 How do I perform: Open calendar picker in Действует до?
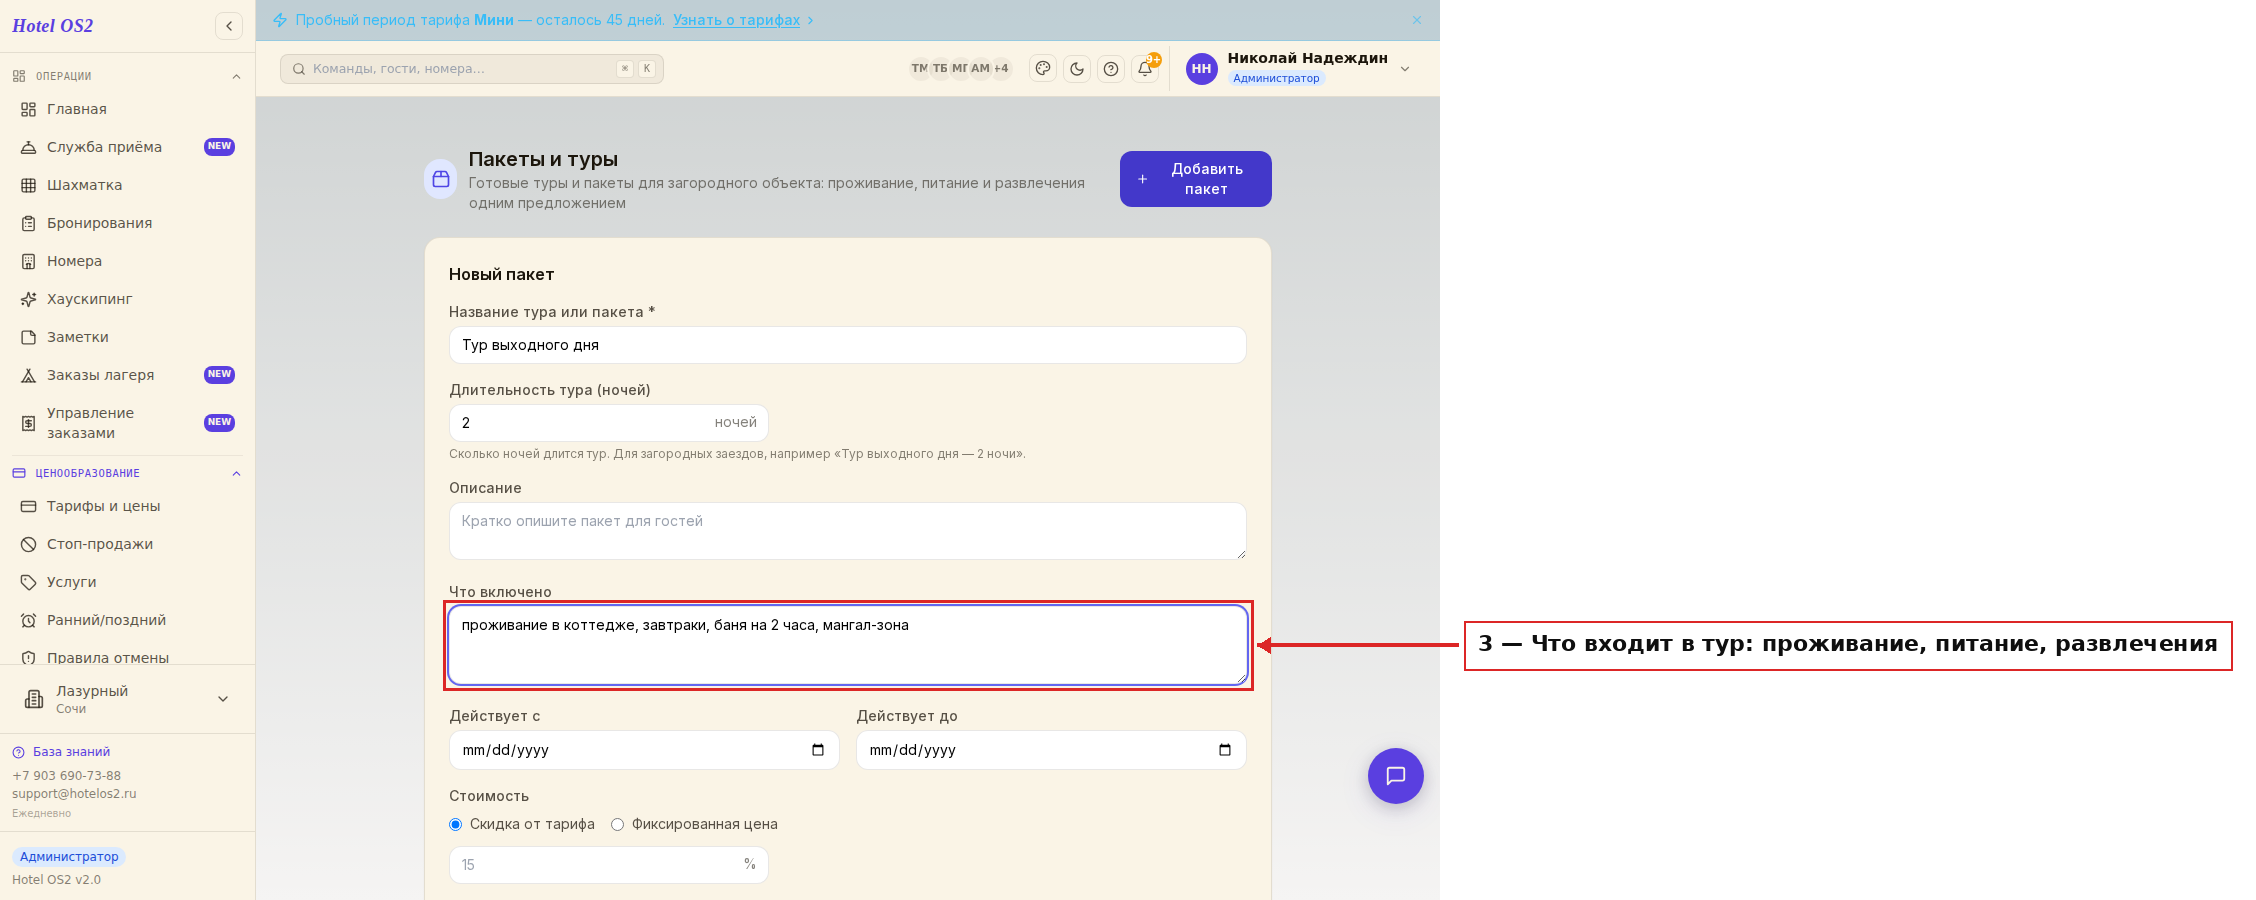tap(1225, 750)
